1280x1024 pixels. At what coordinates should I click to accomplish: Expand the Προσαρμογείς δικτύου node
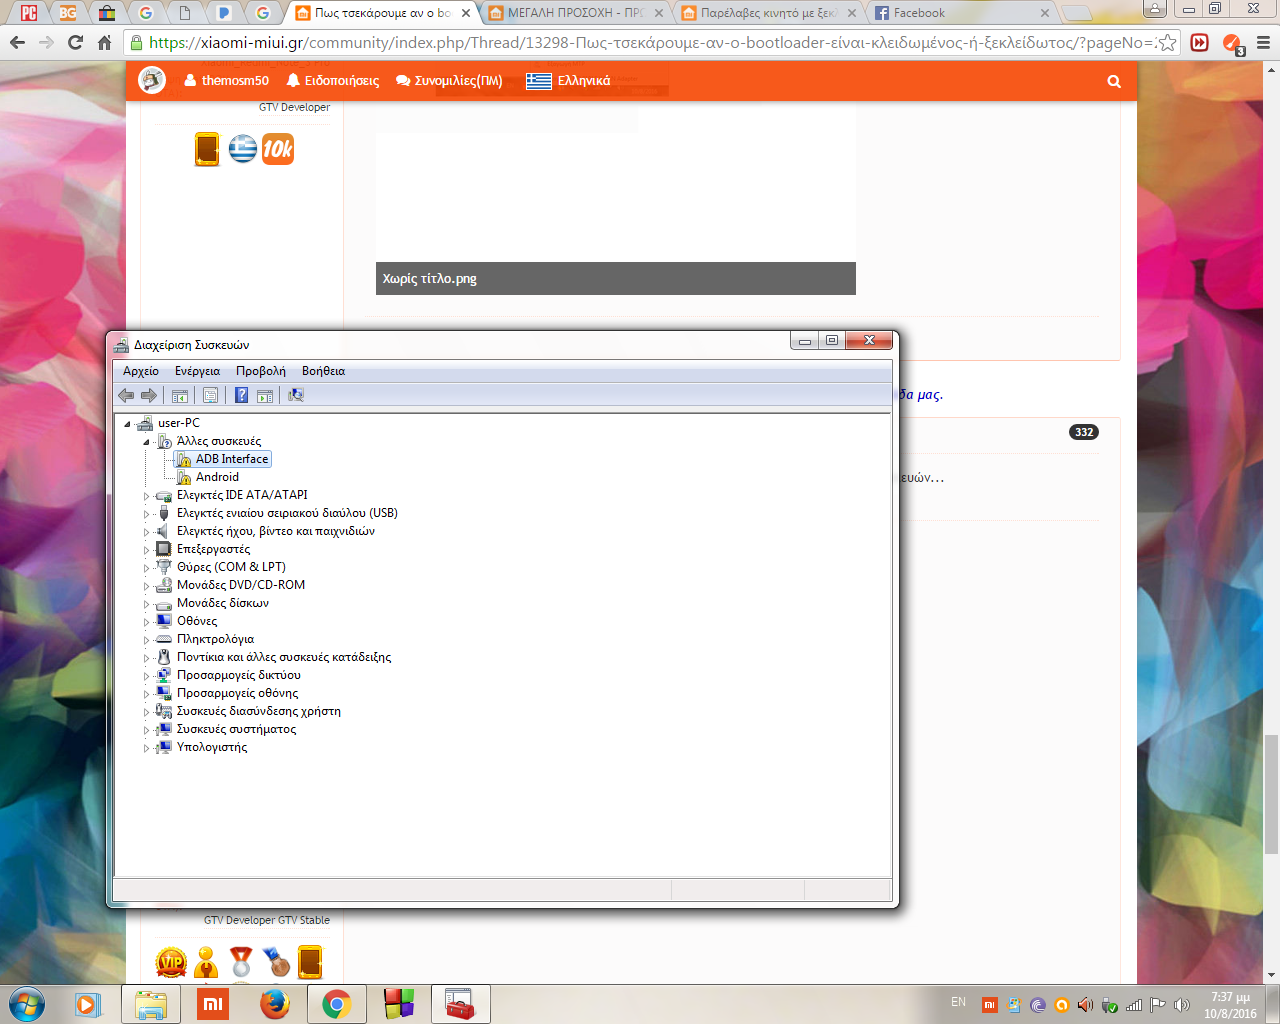[146, 676]
